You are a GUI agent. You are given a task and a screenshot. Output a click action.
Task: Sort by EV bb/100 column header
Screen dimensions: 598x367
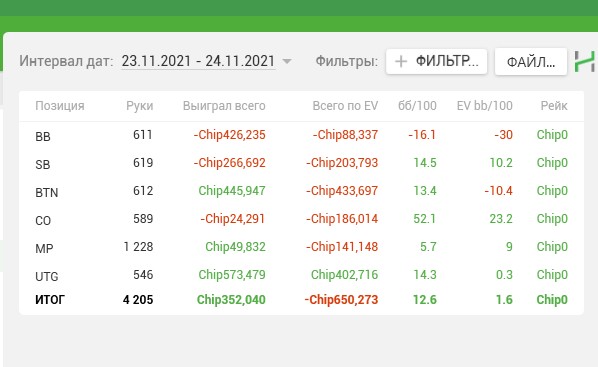pos(485,106)
